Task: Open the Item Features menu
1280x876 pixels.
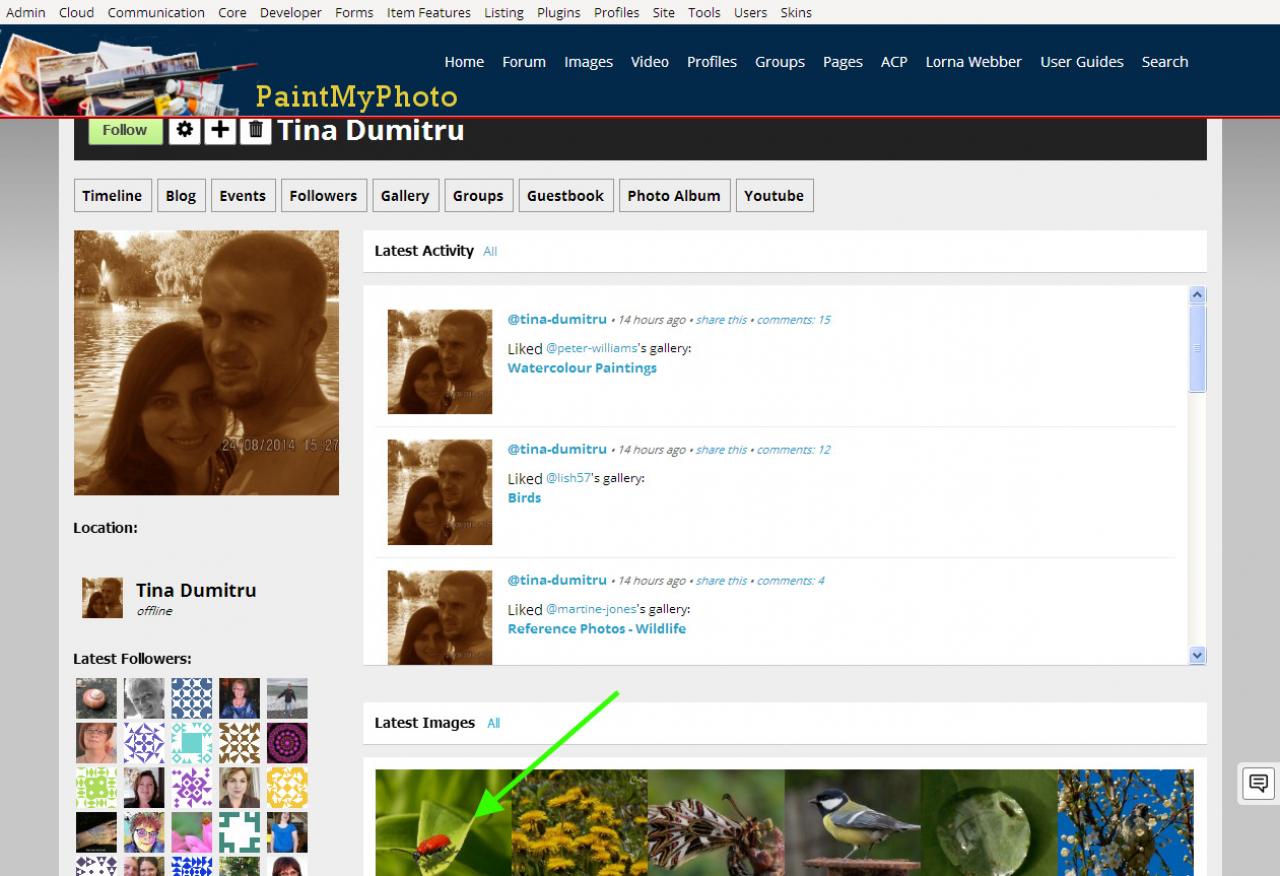Action: pos(429,13)
